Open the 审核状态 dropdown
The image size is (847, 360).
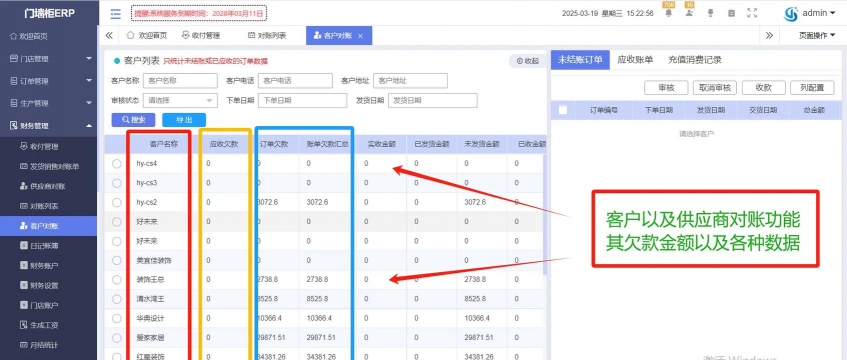tap(180, 101)
